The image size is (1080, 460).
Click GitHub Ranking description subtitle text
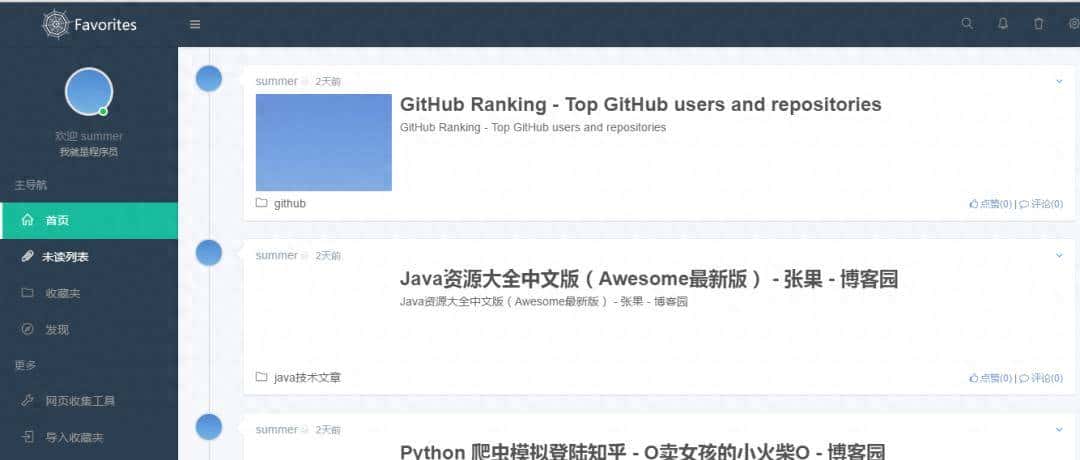pos(533,127)
